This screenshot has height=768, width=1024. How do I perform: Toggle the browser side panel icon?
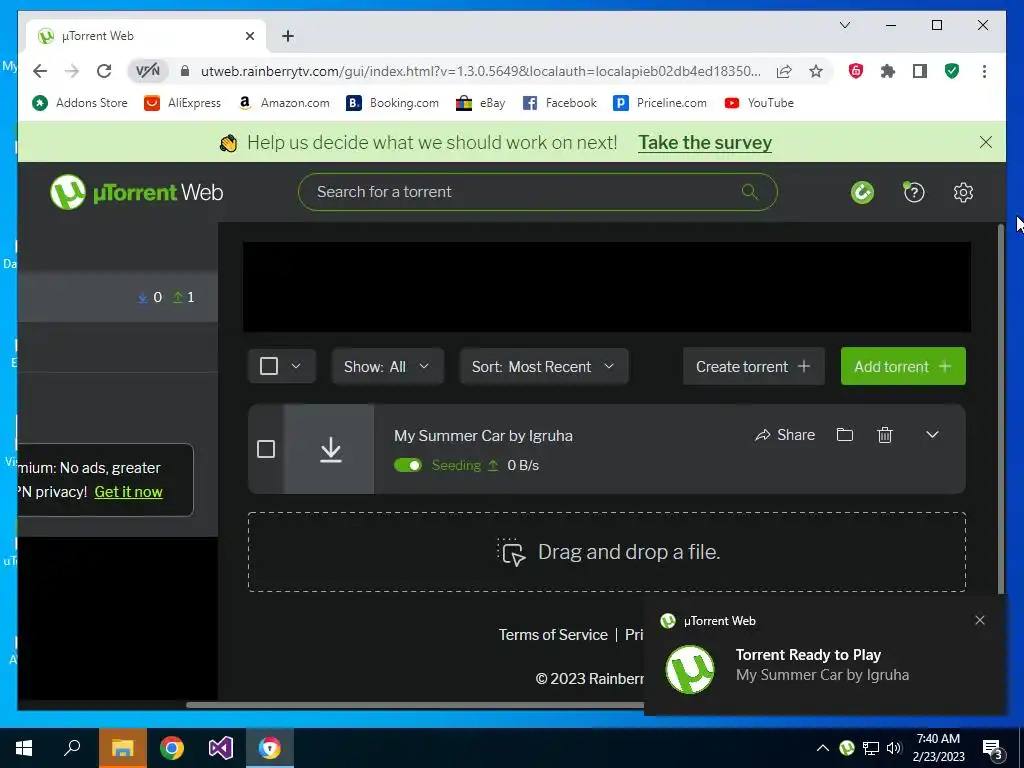(x=920, y=71)
